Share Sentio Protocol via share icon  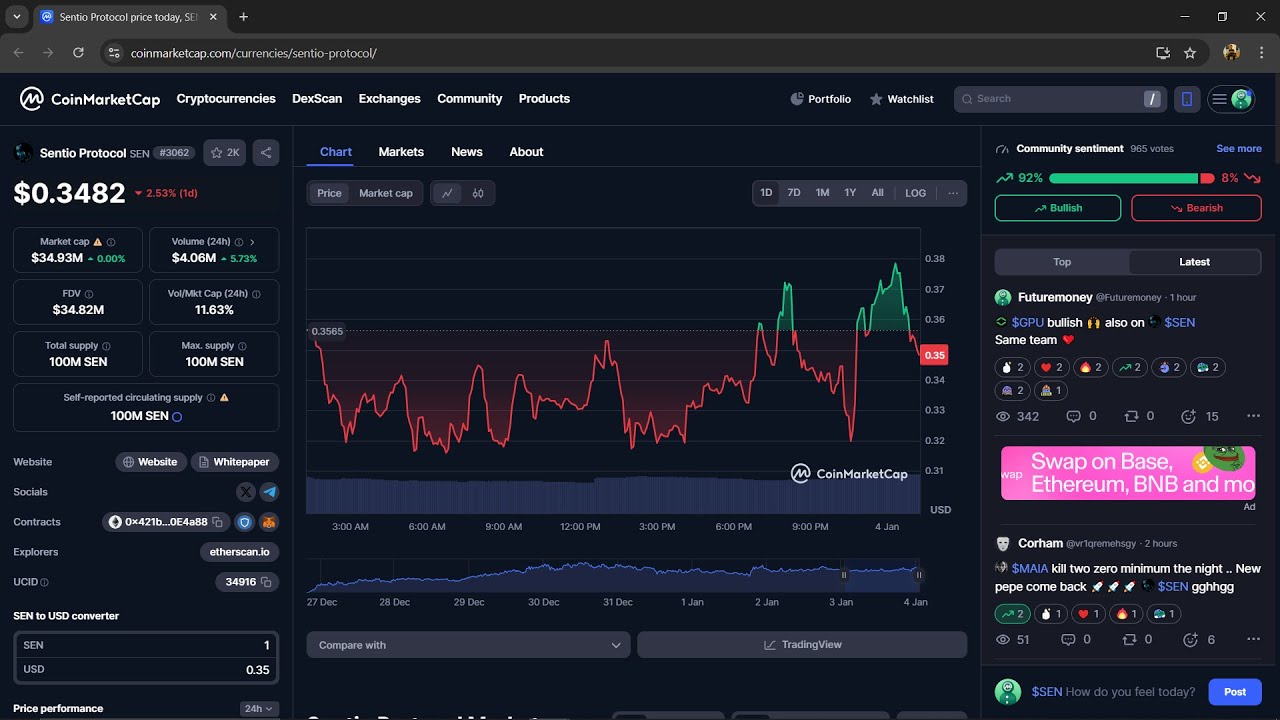266,153
